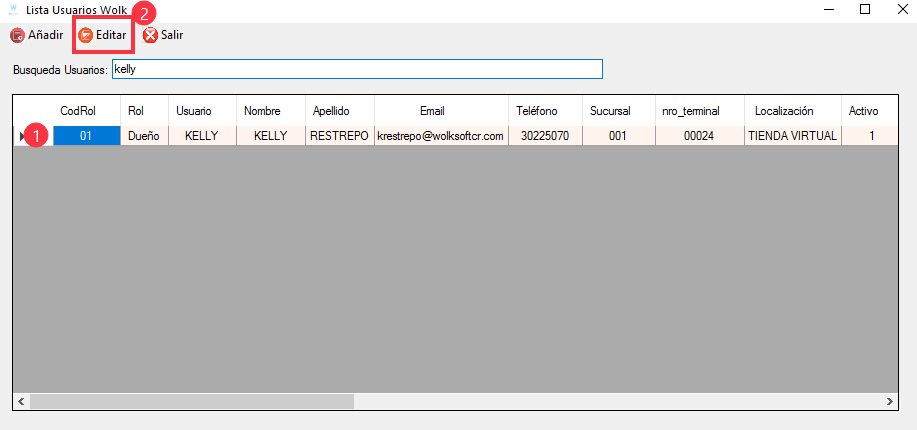Select the row arrow indicator for KELLY
This screenshot has width=917, height=430.
(x=22, y=136)
